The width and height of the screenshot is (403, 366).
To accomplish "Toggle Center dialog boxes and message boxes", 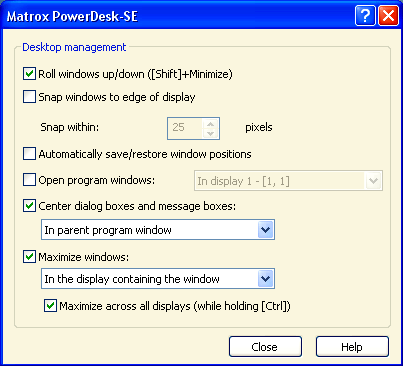I will click(29, 206).
